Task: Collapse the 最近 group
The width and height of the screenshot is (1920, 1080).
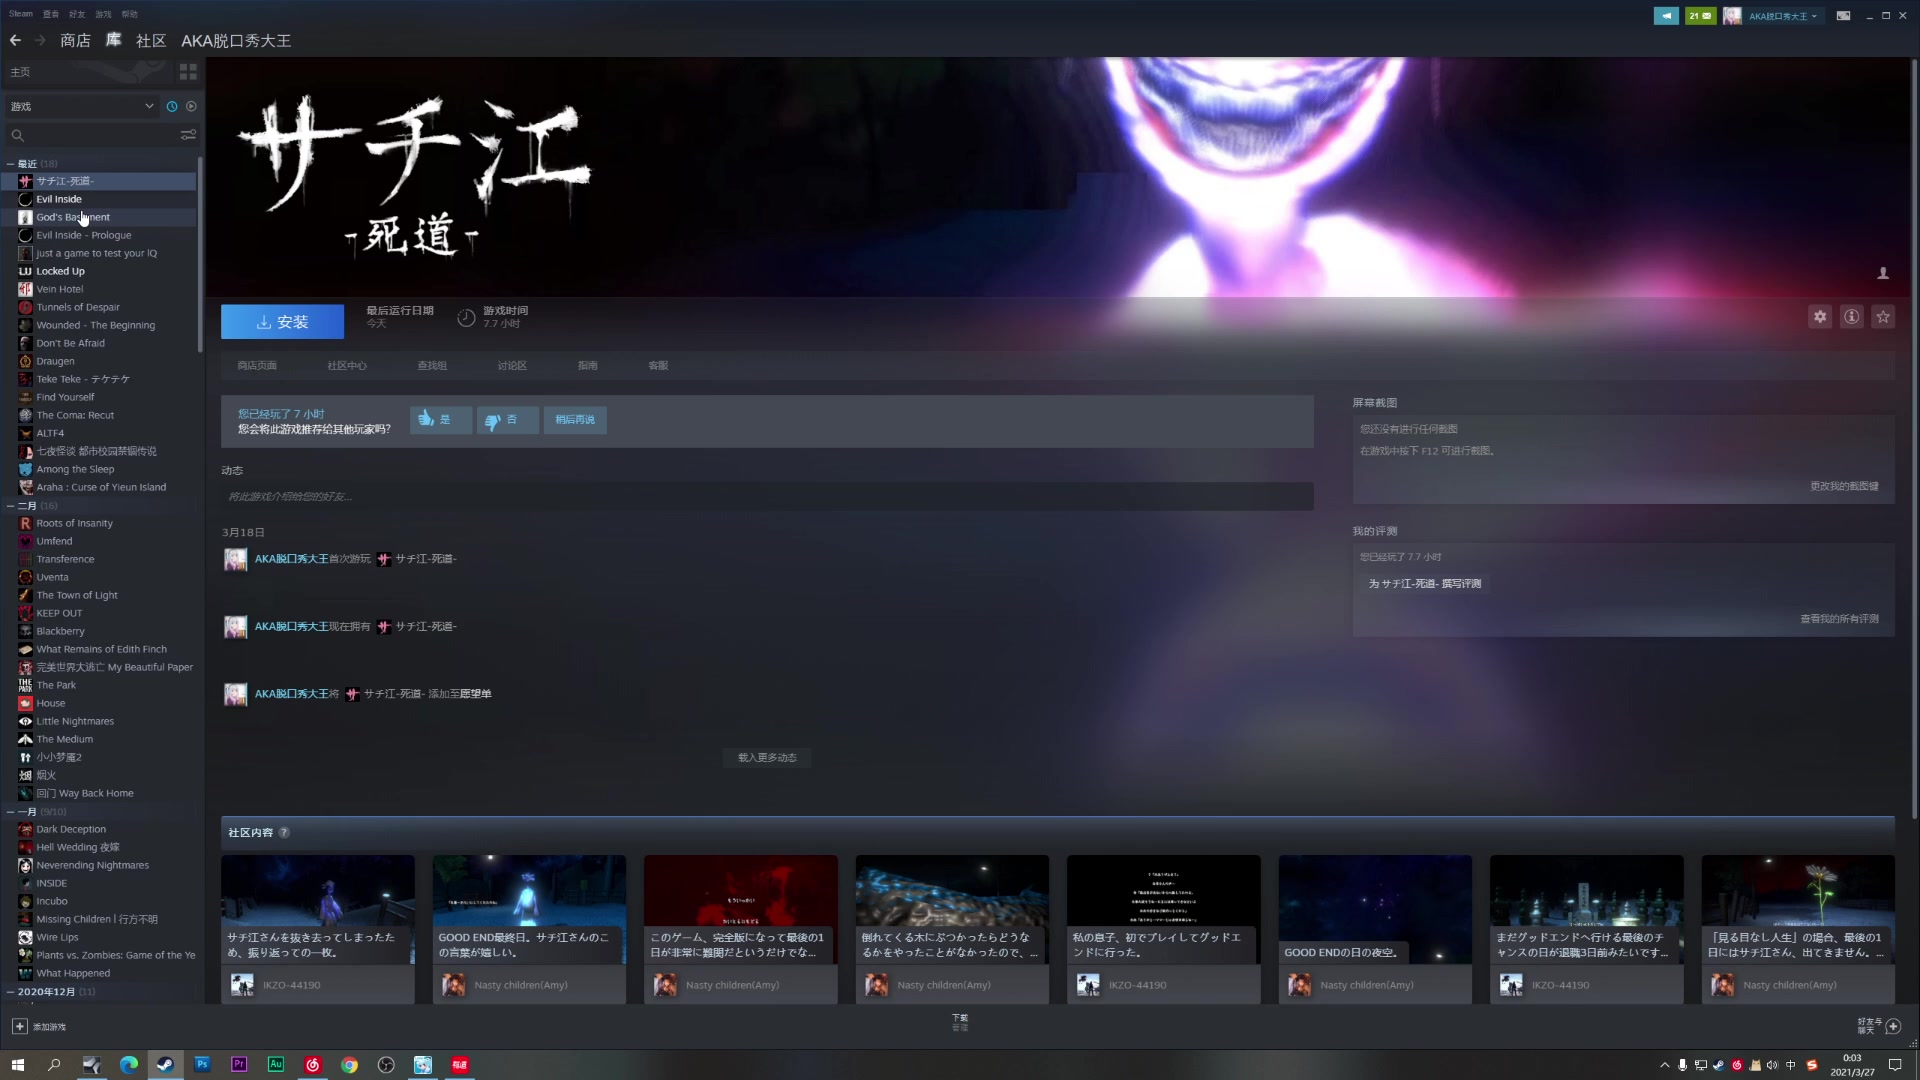Action: [x=11, y=164]
